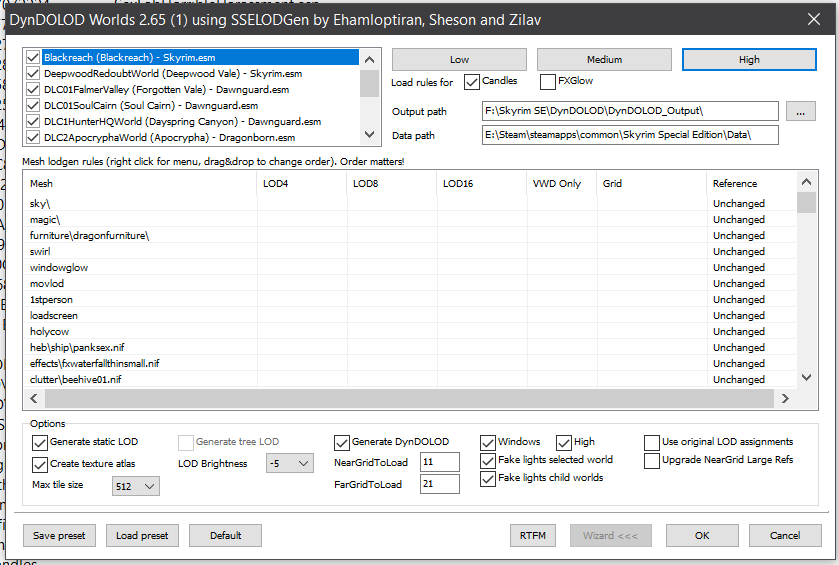Image resolution: width=839 pixels, height=565 pixels.
Task: Focus the FarGridToLoad value field
Action: click(439, 484)
